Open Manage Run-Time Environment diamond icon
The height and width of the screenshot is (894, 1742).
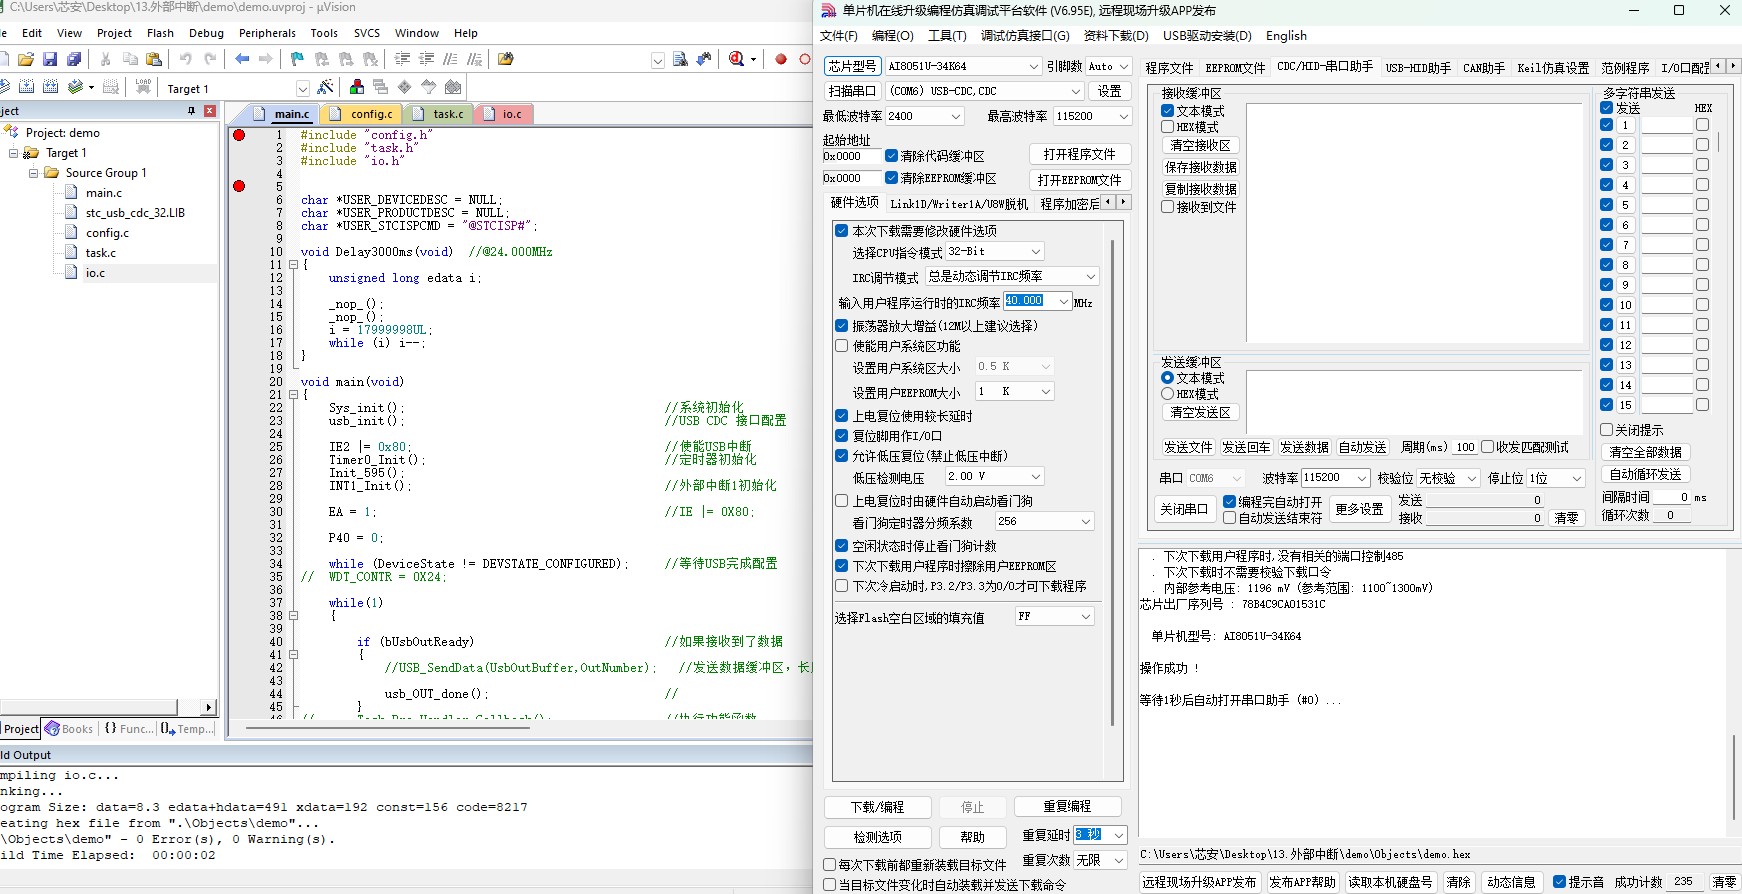[404, 87]
